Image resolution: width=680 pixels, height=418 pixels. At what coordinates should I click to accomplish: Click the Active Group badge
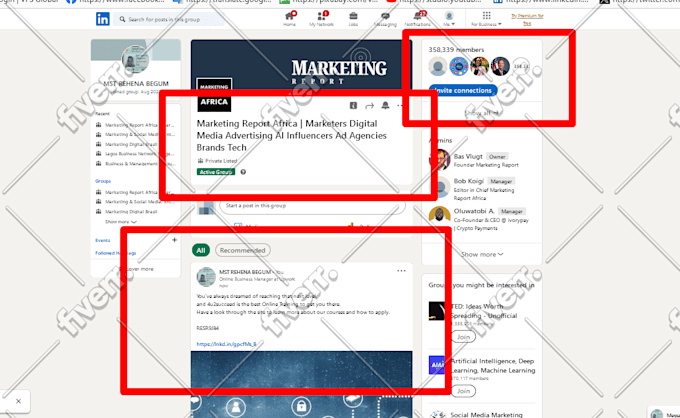(216, 172)
